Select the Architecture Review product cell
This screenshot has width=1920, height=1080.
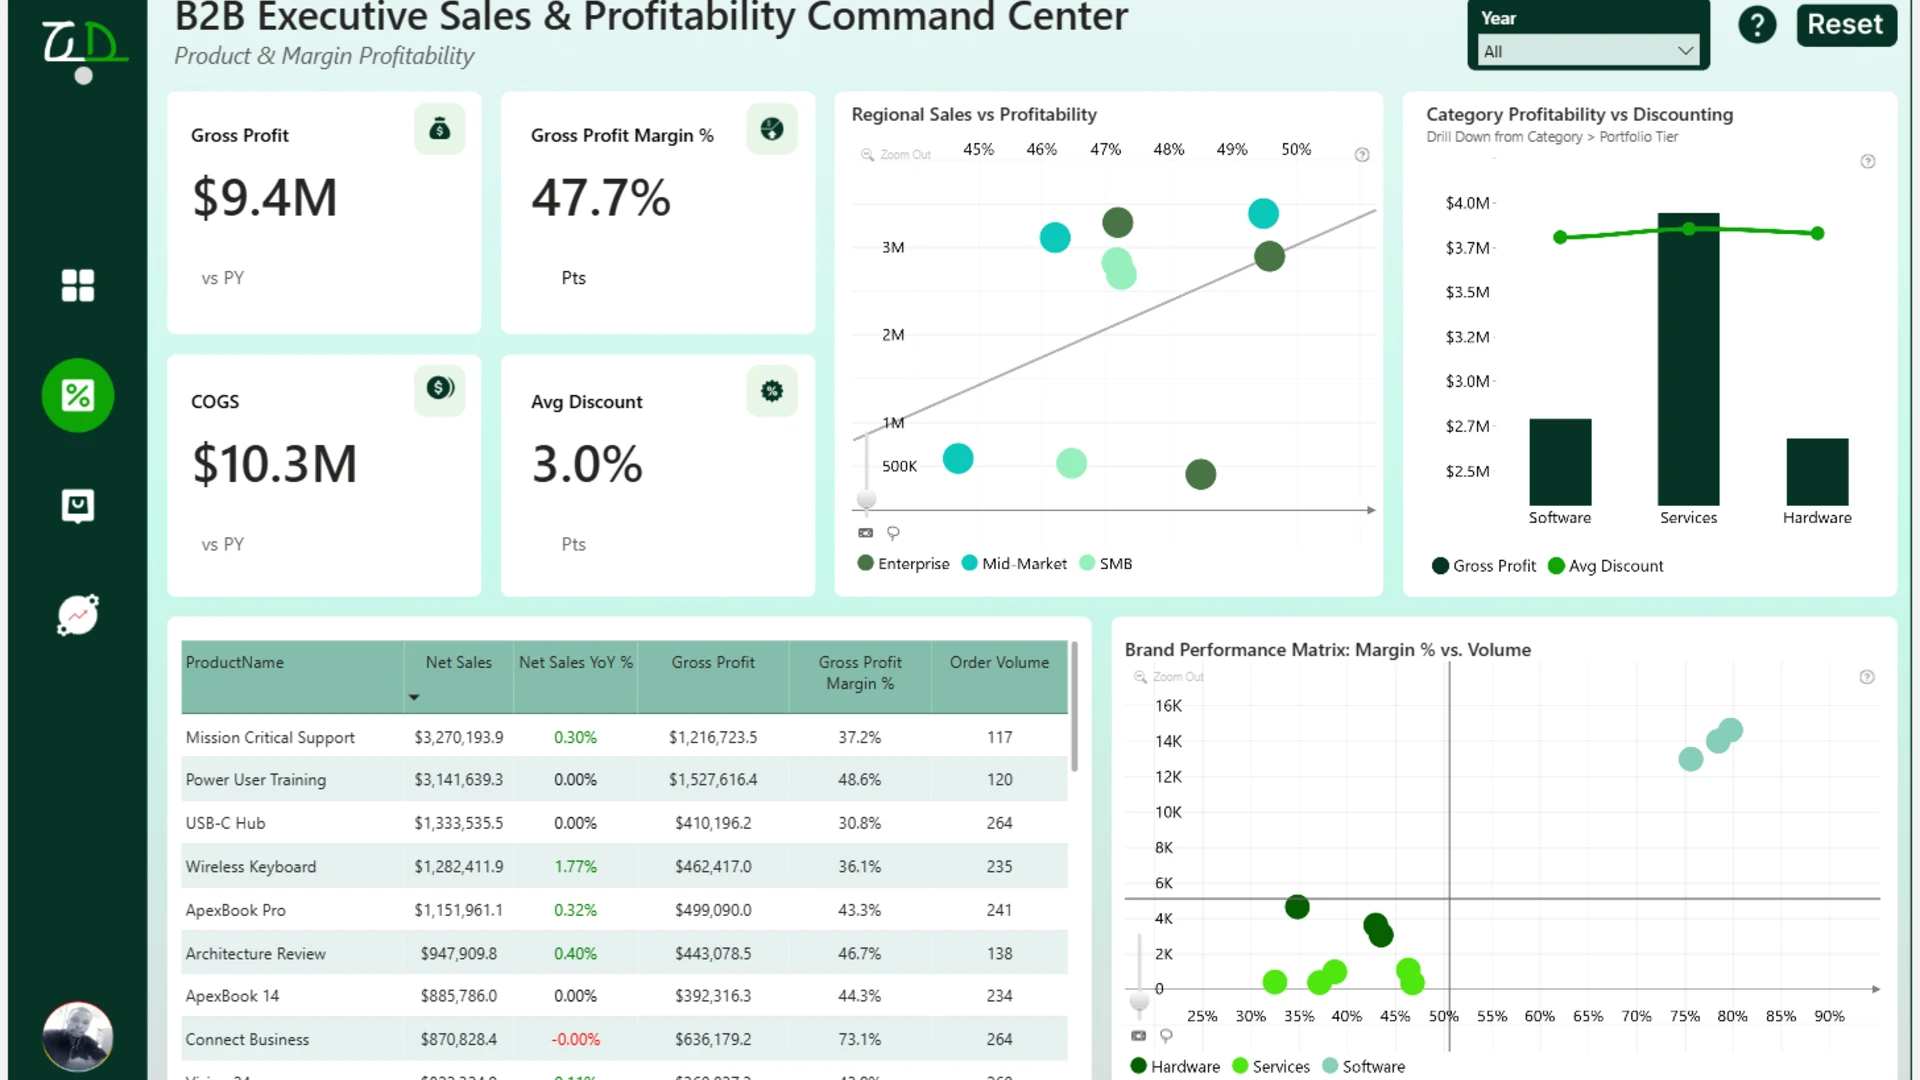pyautogui.click(x=256, y=954)
